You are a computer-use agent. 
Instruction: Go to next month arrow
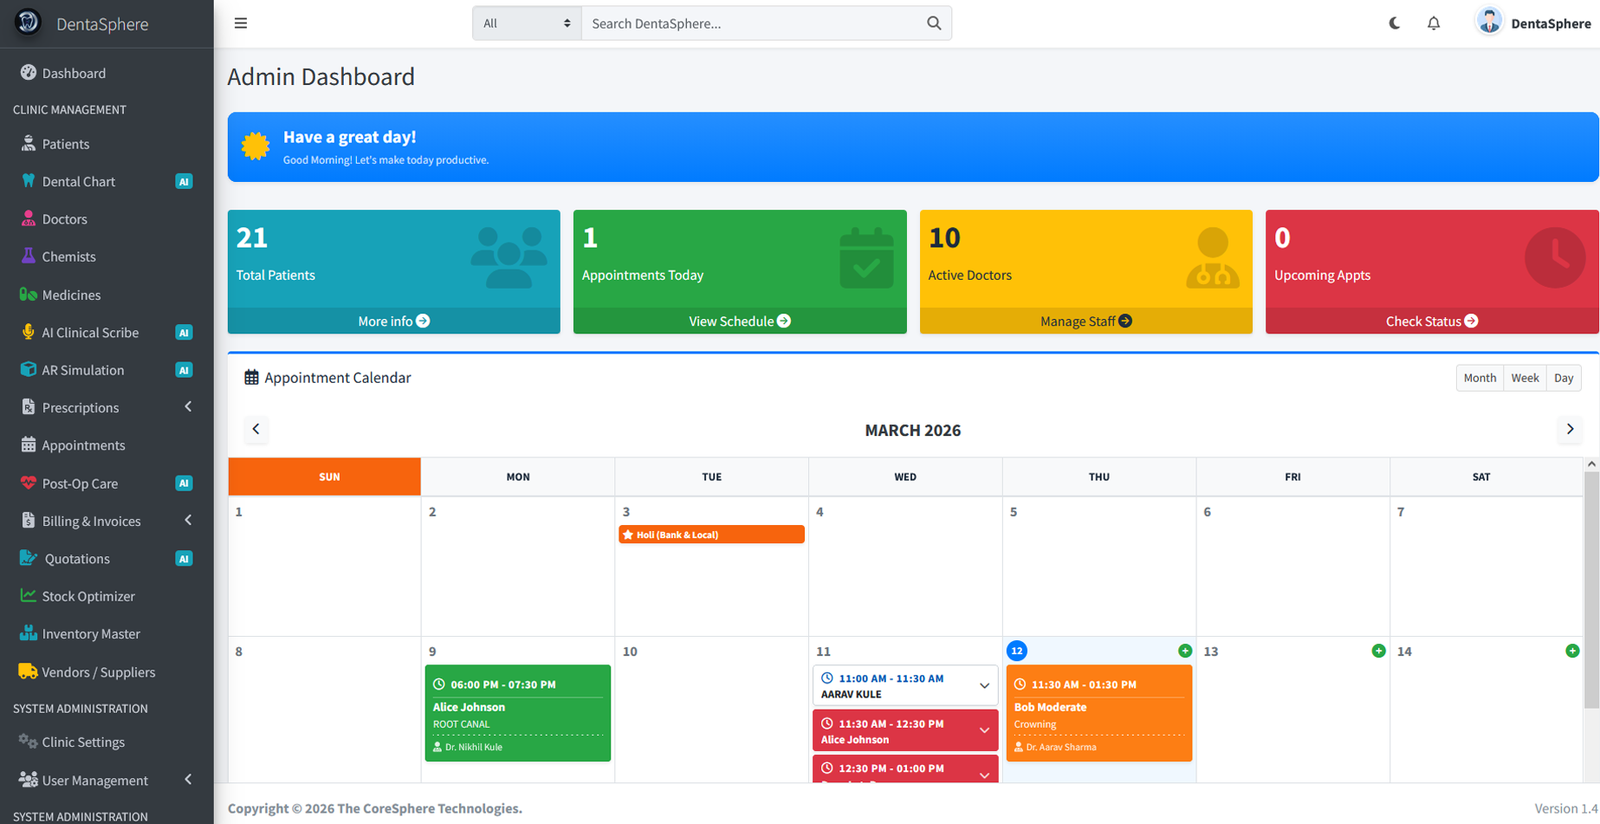click(1570, 429)
